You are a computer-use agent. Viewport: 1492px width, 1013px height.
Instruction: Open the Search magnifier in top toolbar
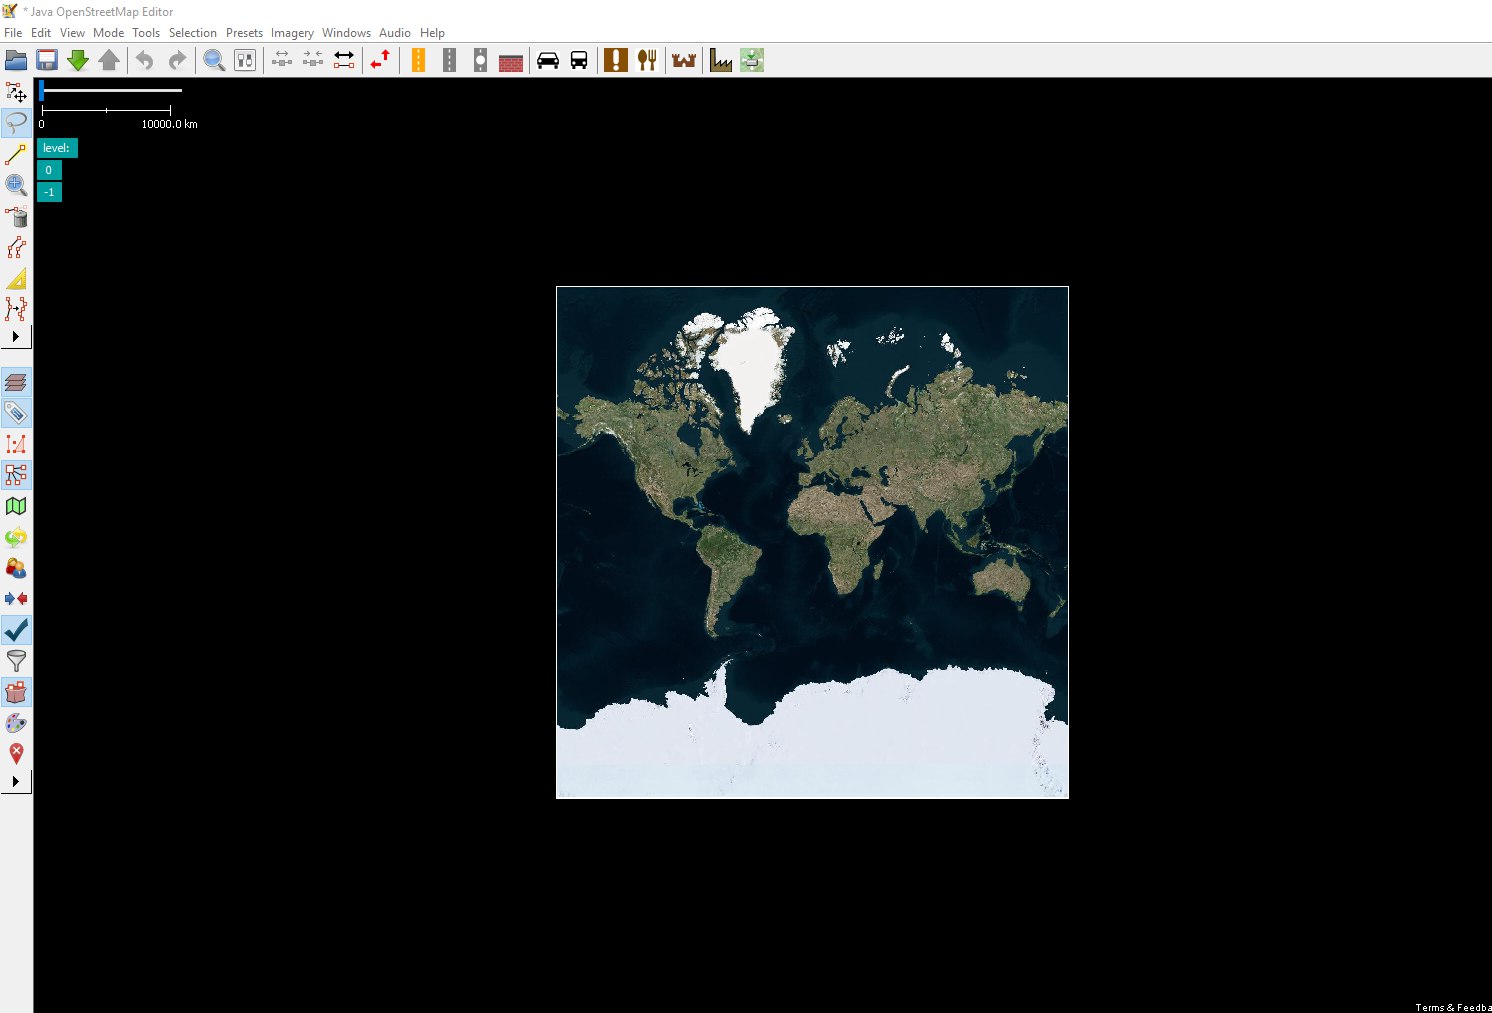pos(214,61)
